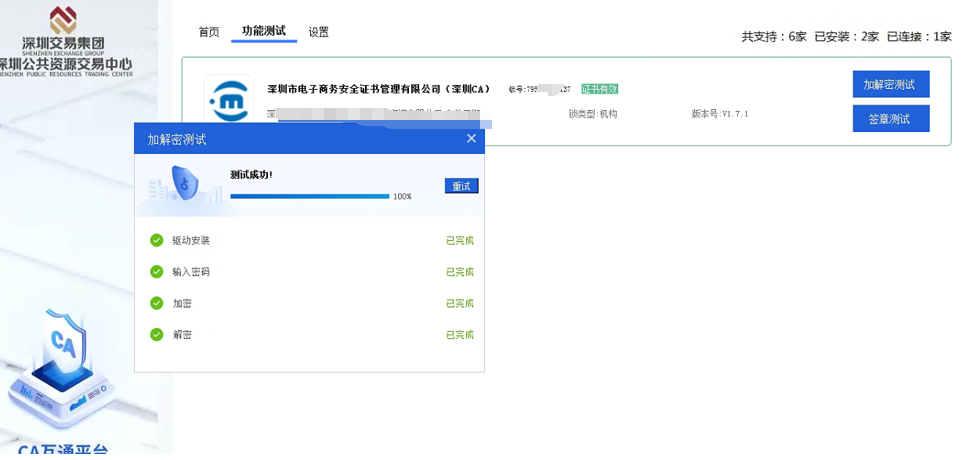
Task: Click the blue shield icon in the dialog
Action: pyautogui.click(x=184, y=184)
